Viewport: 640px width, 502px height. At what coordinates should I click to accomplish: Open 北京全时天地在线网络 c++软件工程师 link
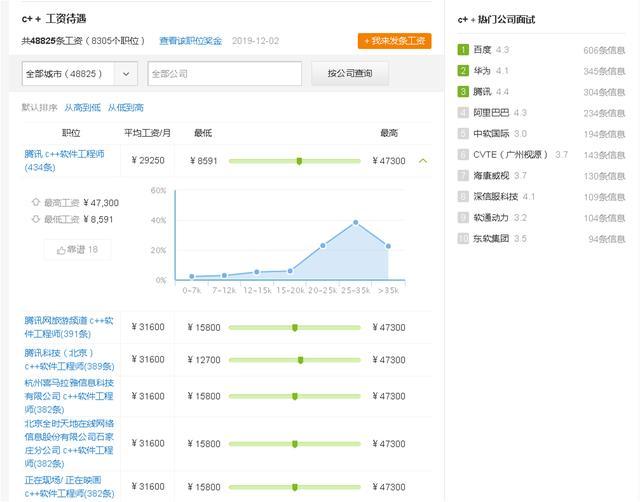click(x=69, y=443)
